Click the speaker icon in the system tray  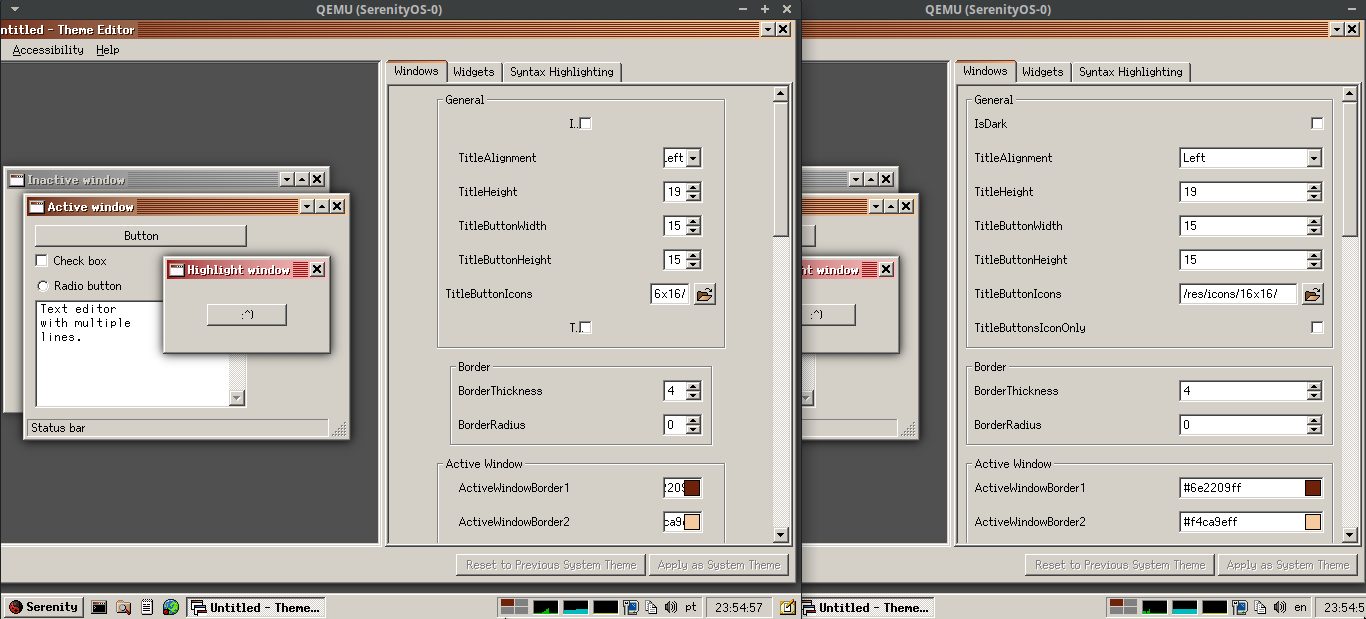pos(671,606)
